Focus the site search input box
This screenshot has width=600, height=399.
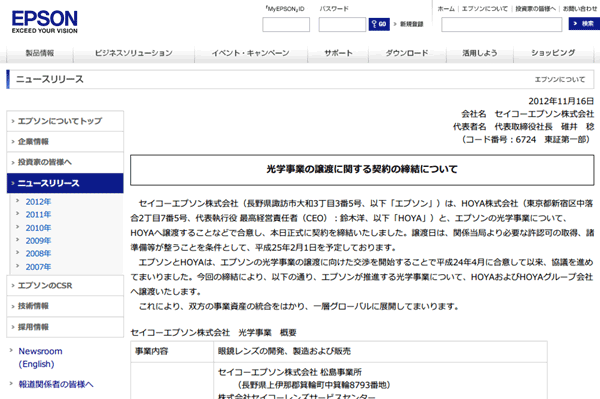[x=501, y=24]
